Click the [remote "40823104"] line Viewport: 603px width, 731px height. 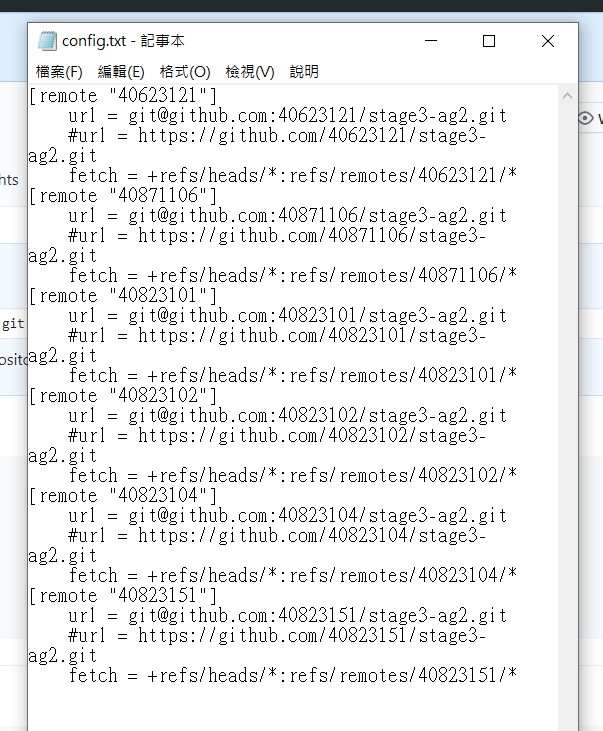(123, 496)
